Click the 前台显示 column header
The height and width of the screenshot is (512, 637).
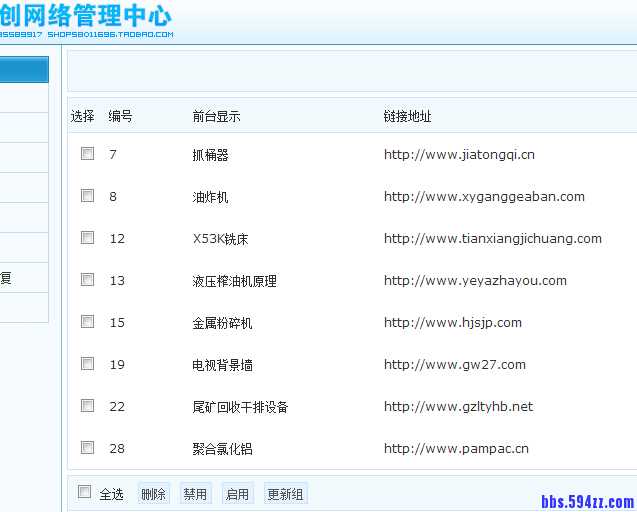(216, 117)
